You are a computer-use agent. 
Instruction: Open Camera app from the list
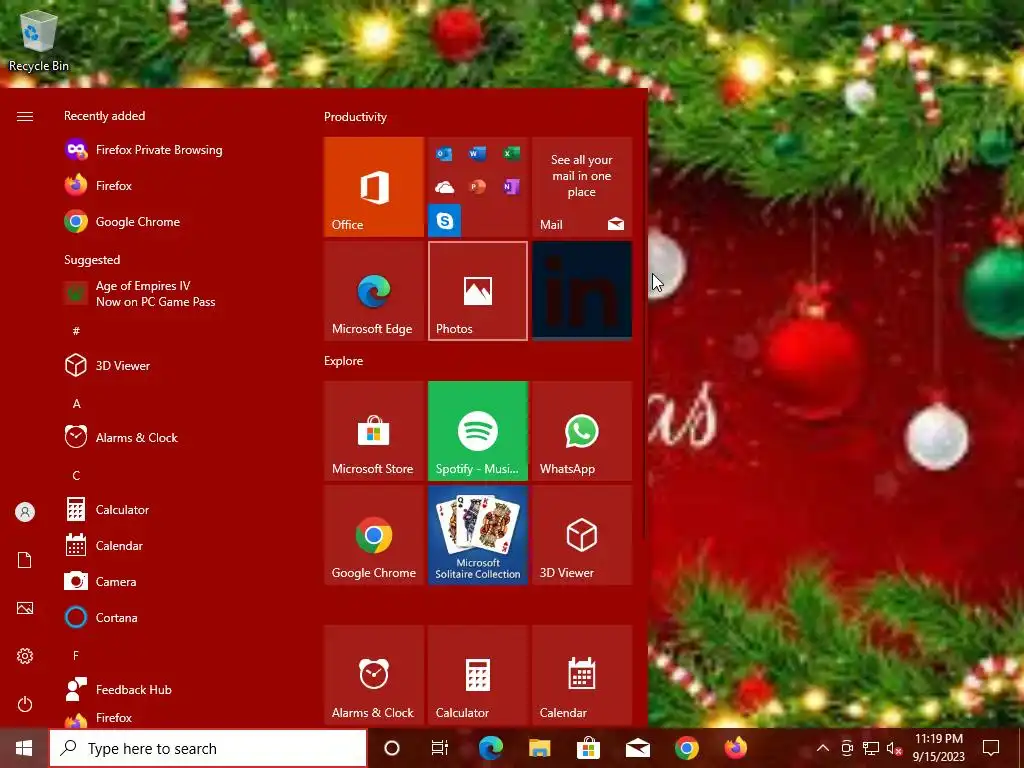point(100,581)
